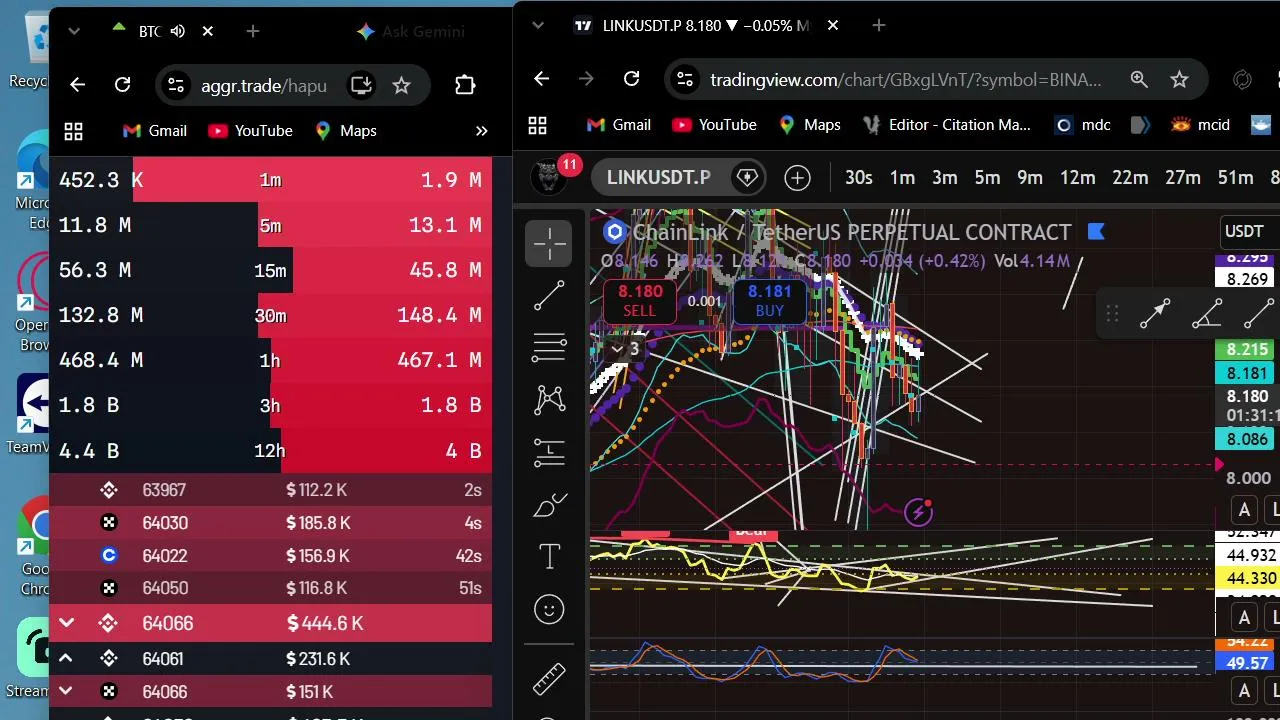The height and width of the screenshot is (720, 1280).
Task: Switch to the 22m chart timeframe
Action: tap(1130, 177)
